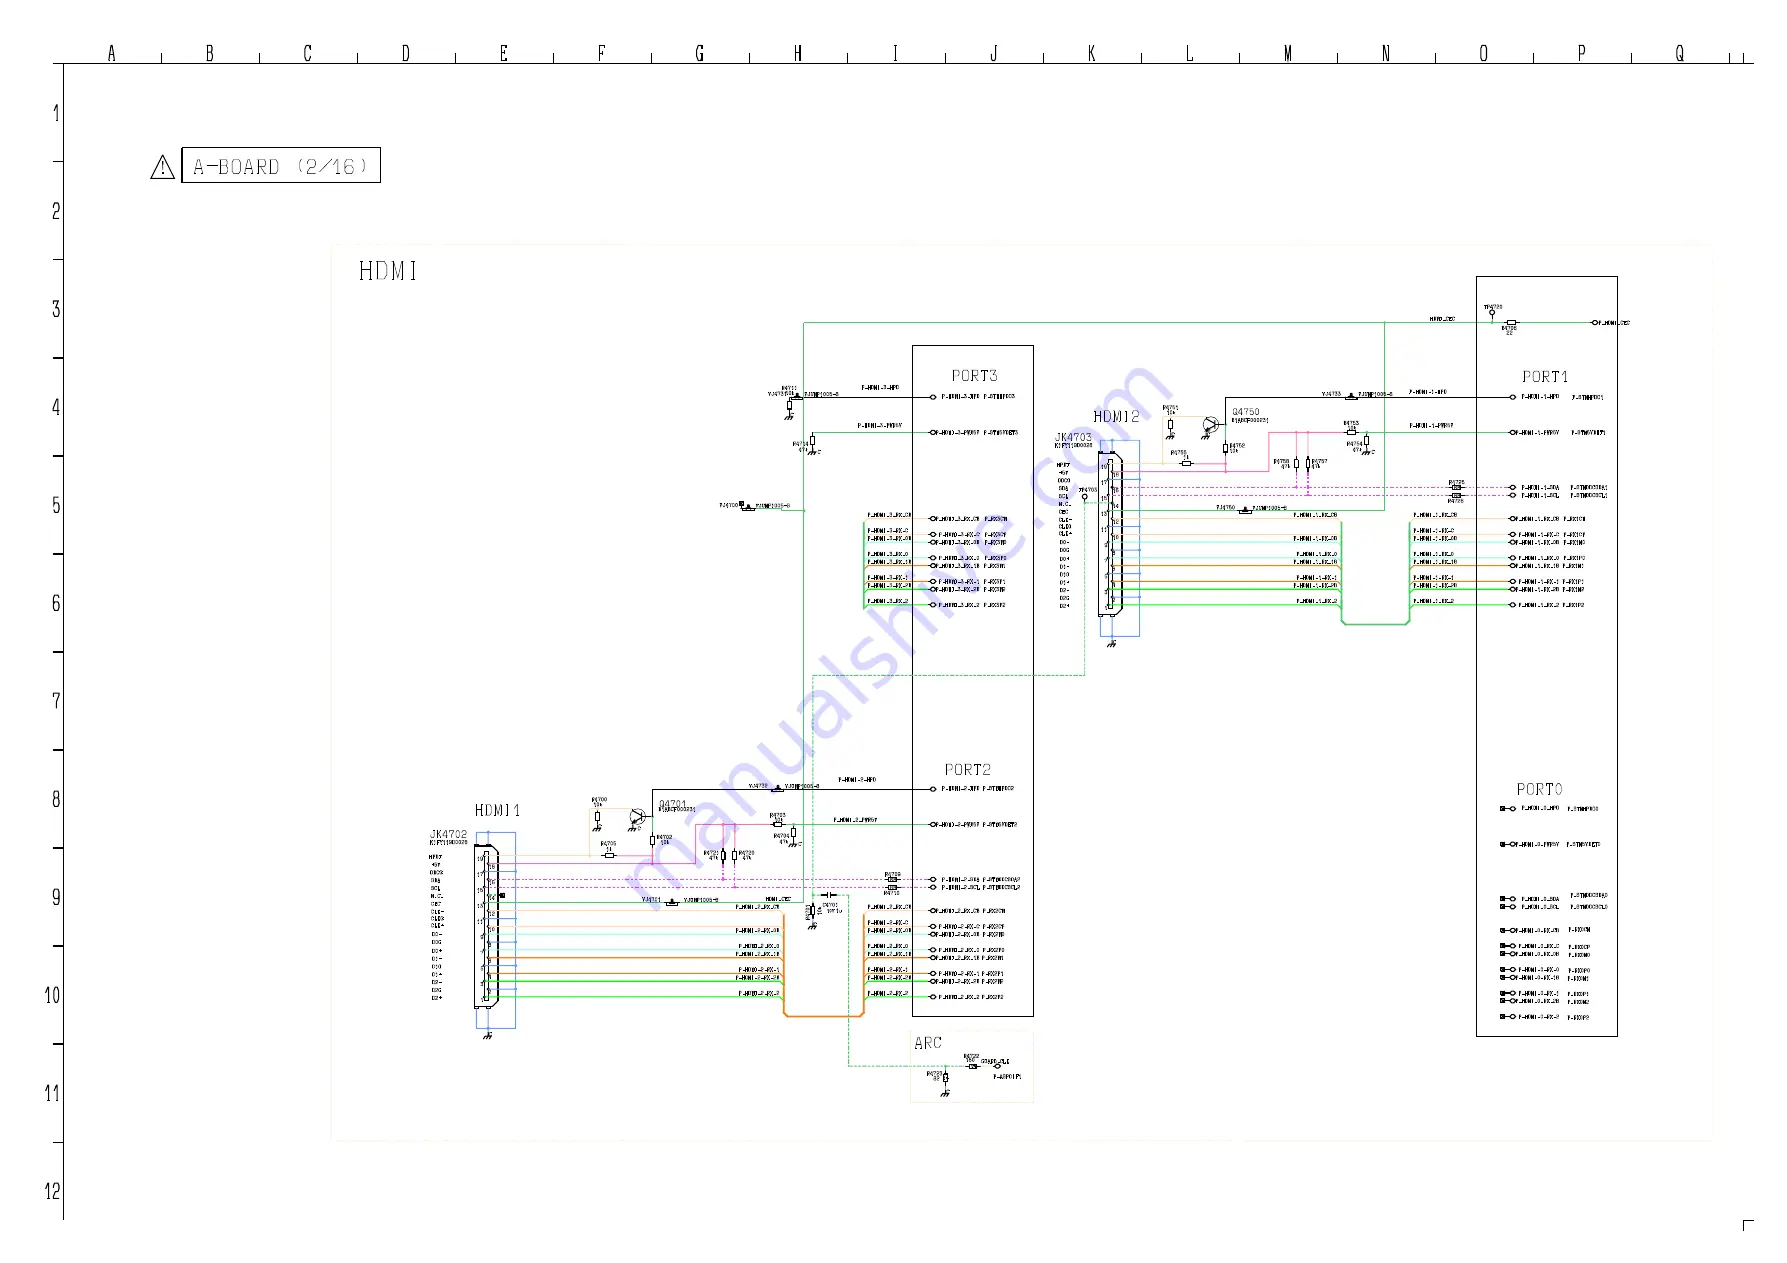
Task: Click the 'HDMI2' connector heading
Action: (x=1116, y=417)
